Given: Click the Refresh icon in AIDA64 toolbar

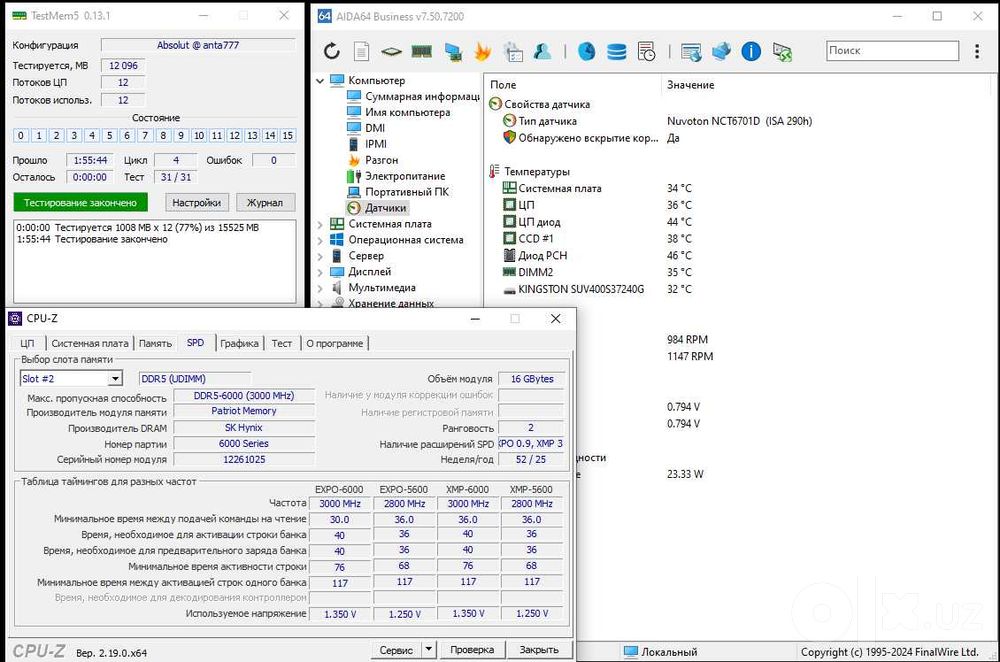Looking at the screenshot, I should coord(332,51).
